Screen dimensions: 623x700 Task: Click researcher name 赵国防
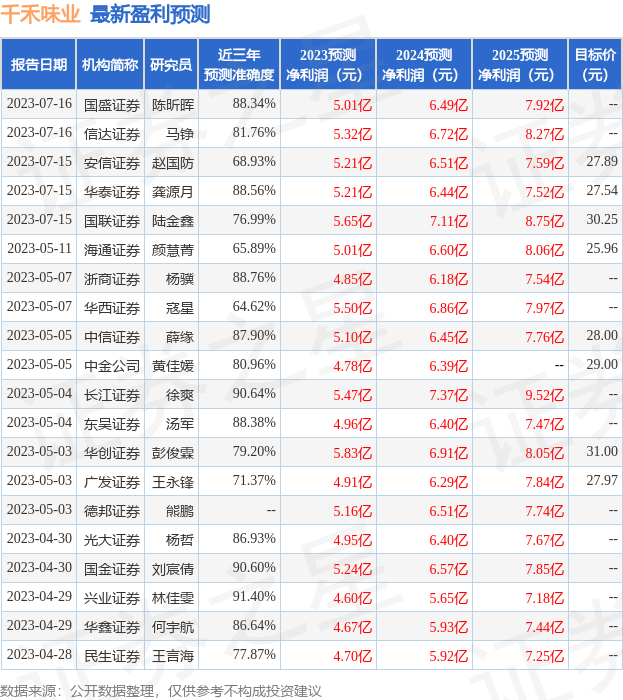click(173, 163)
